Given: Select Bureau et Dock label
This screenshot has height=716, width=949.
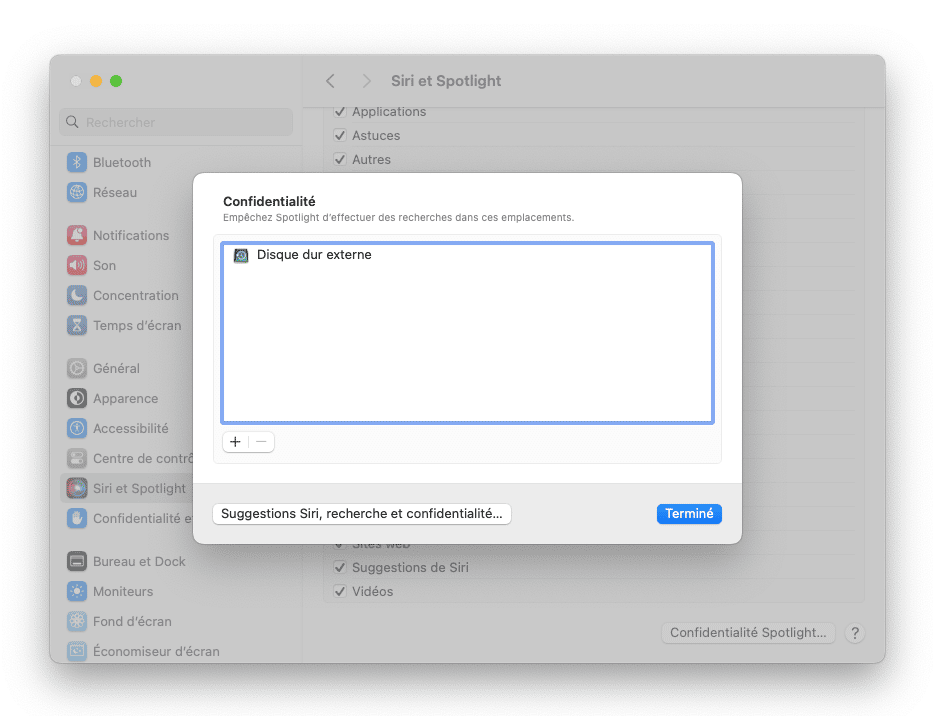Looking at the screenshot, I should click(139, 561).
